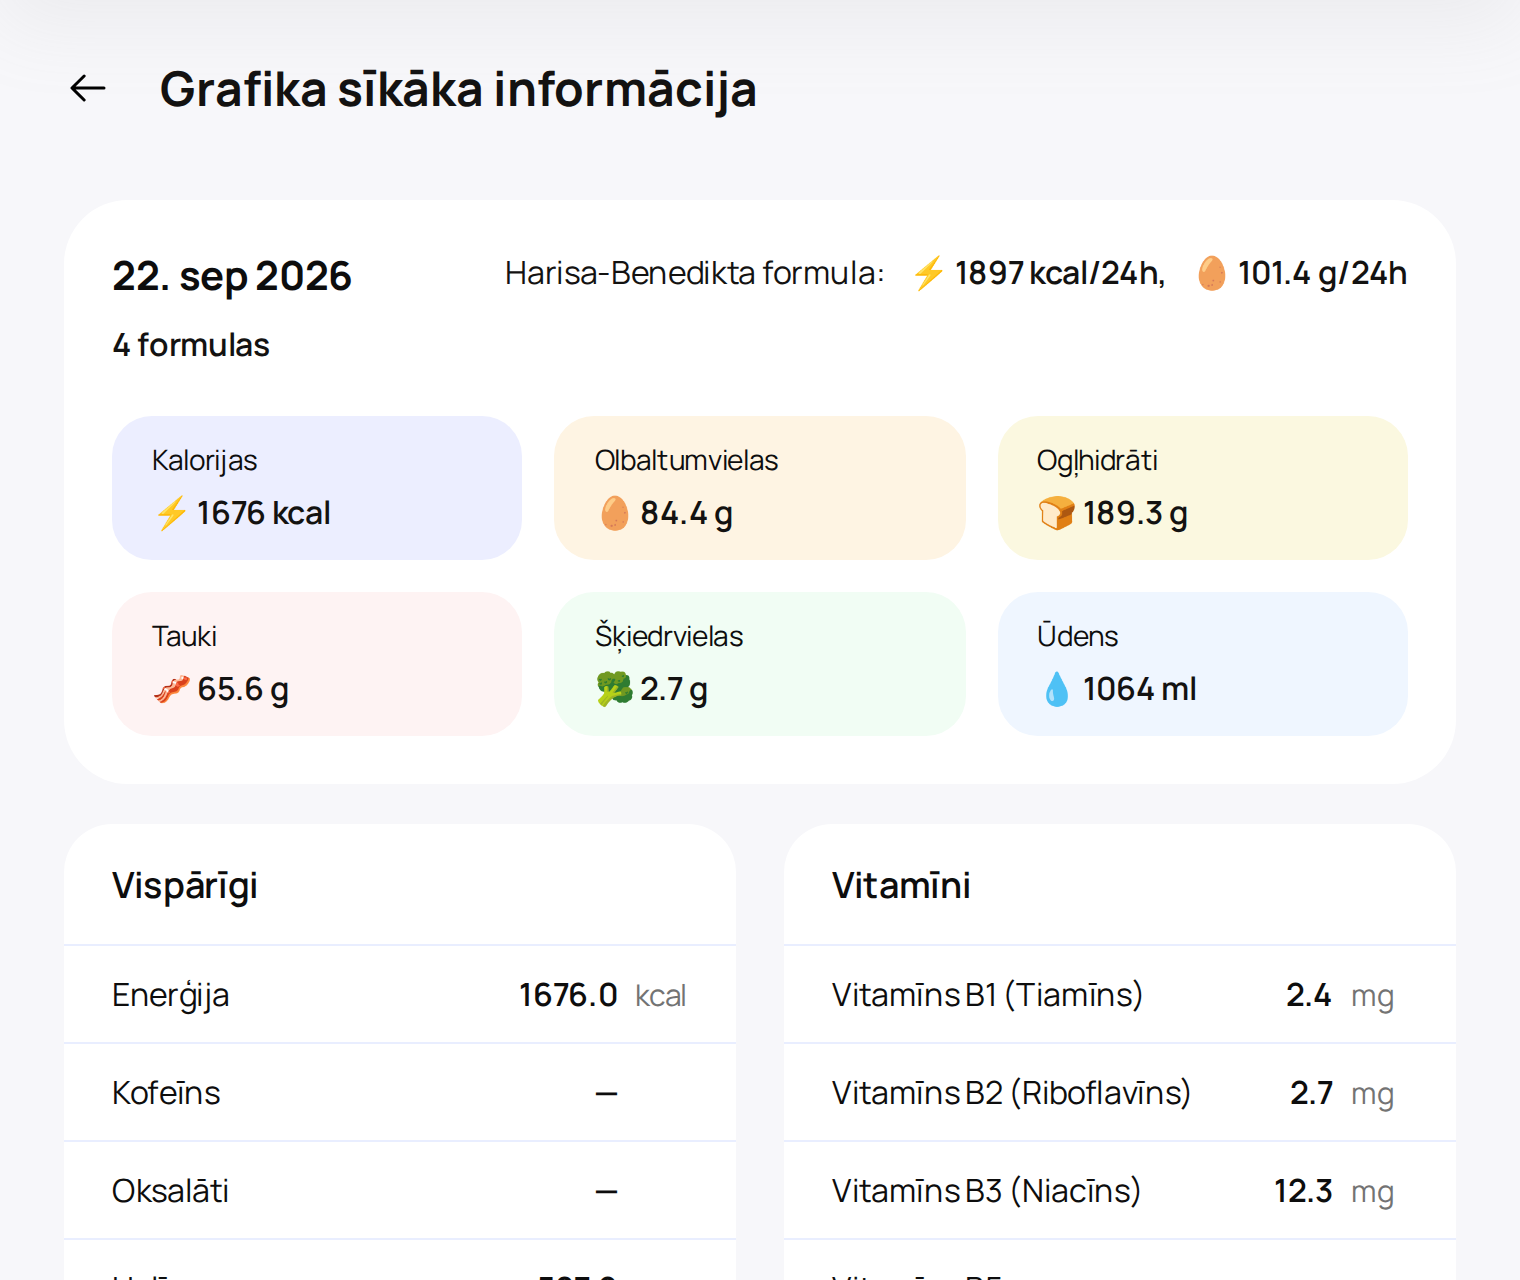Image resolution: width=1520 pixels, height=1280 pixels.
Task: Click the Vitamīni section heading
Action: coord(901,886)
